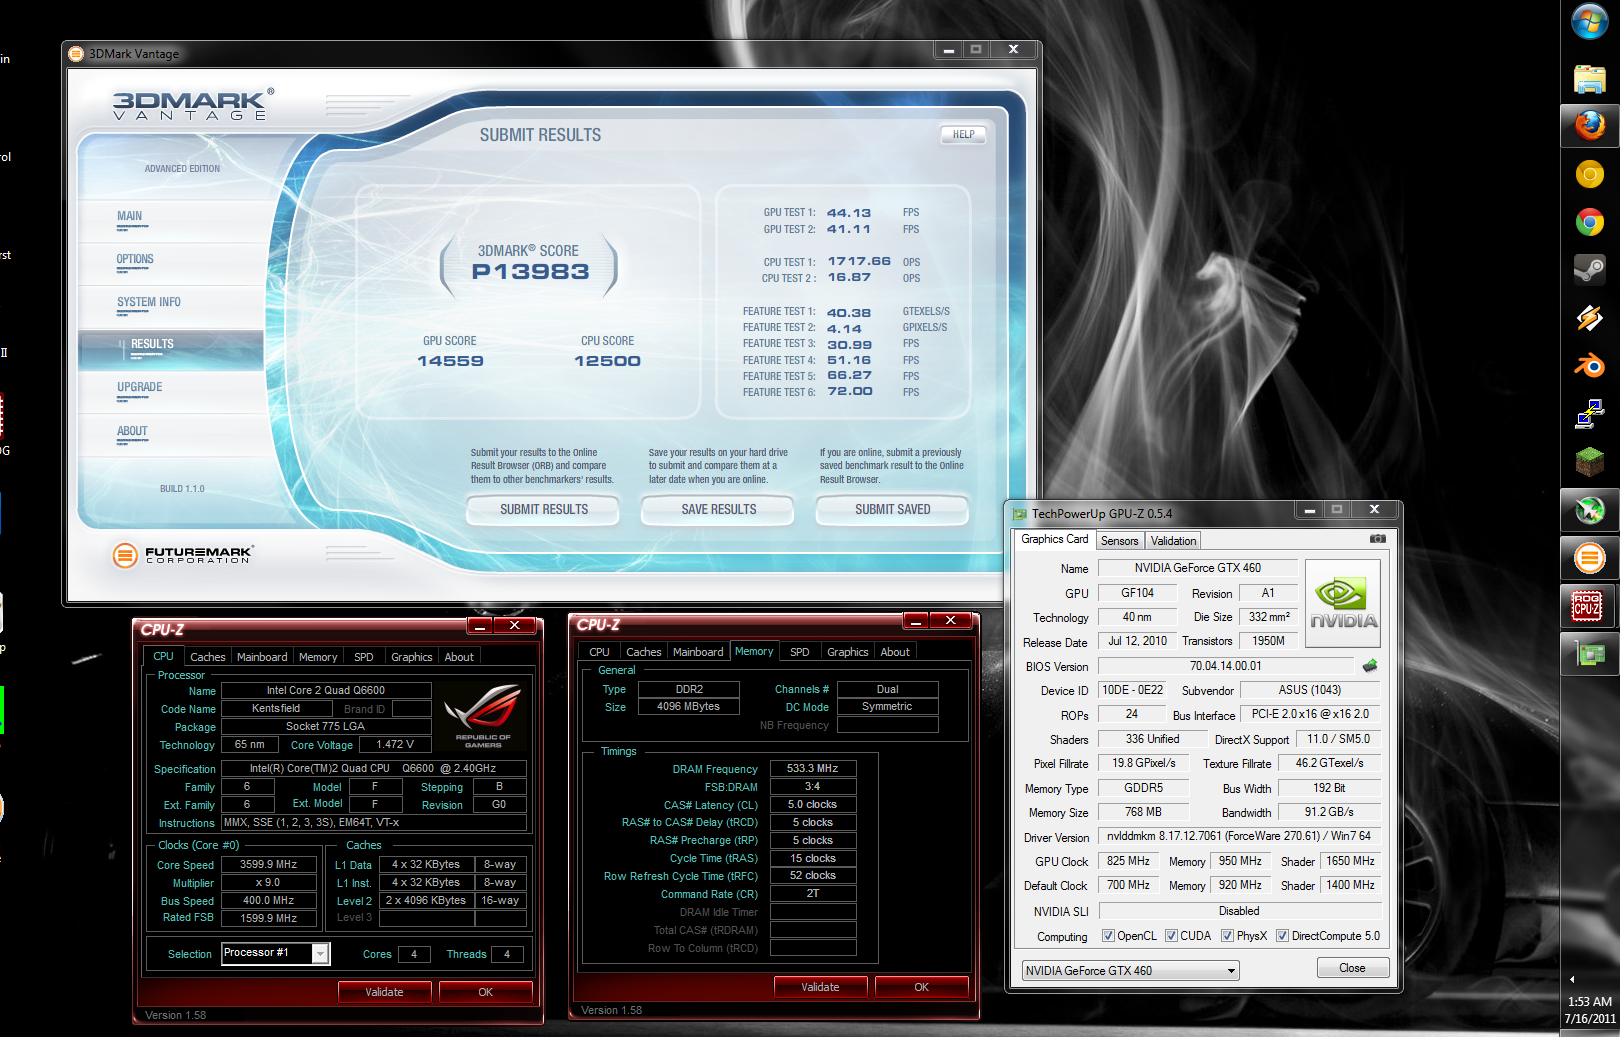Open the Windows Start menu orb
This screenshot has width=1620, height=1037.
pos(1589,21)
